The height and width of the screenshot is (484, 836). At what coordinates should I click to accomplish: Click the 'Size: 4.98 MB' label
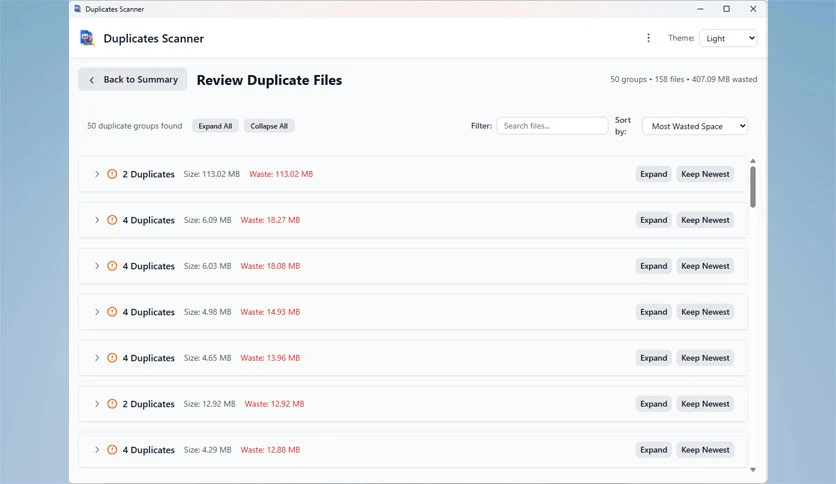[x=207, y=312]
